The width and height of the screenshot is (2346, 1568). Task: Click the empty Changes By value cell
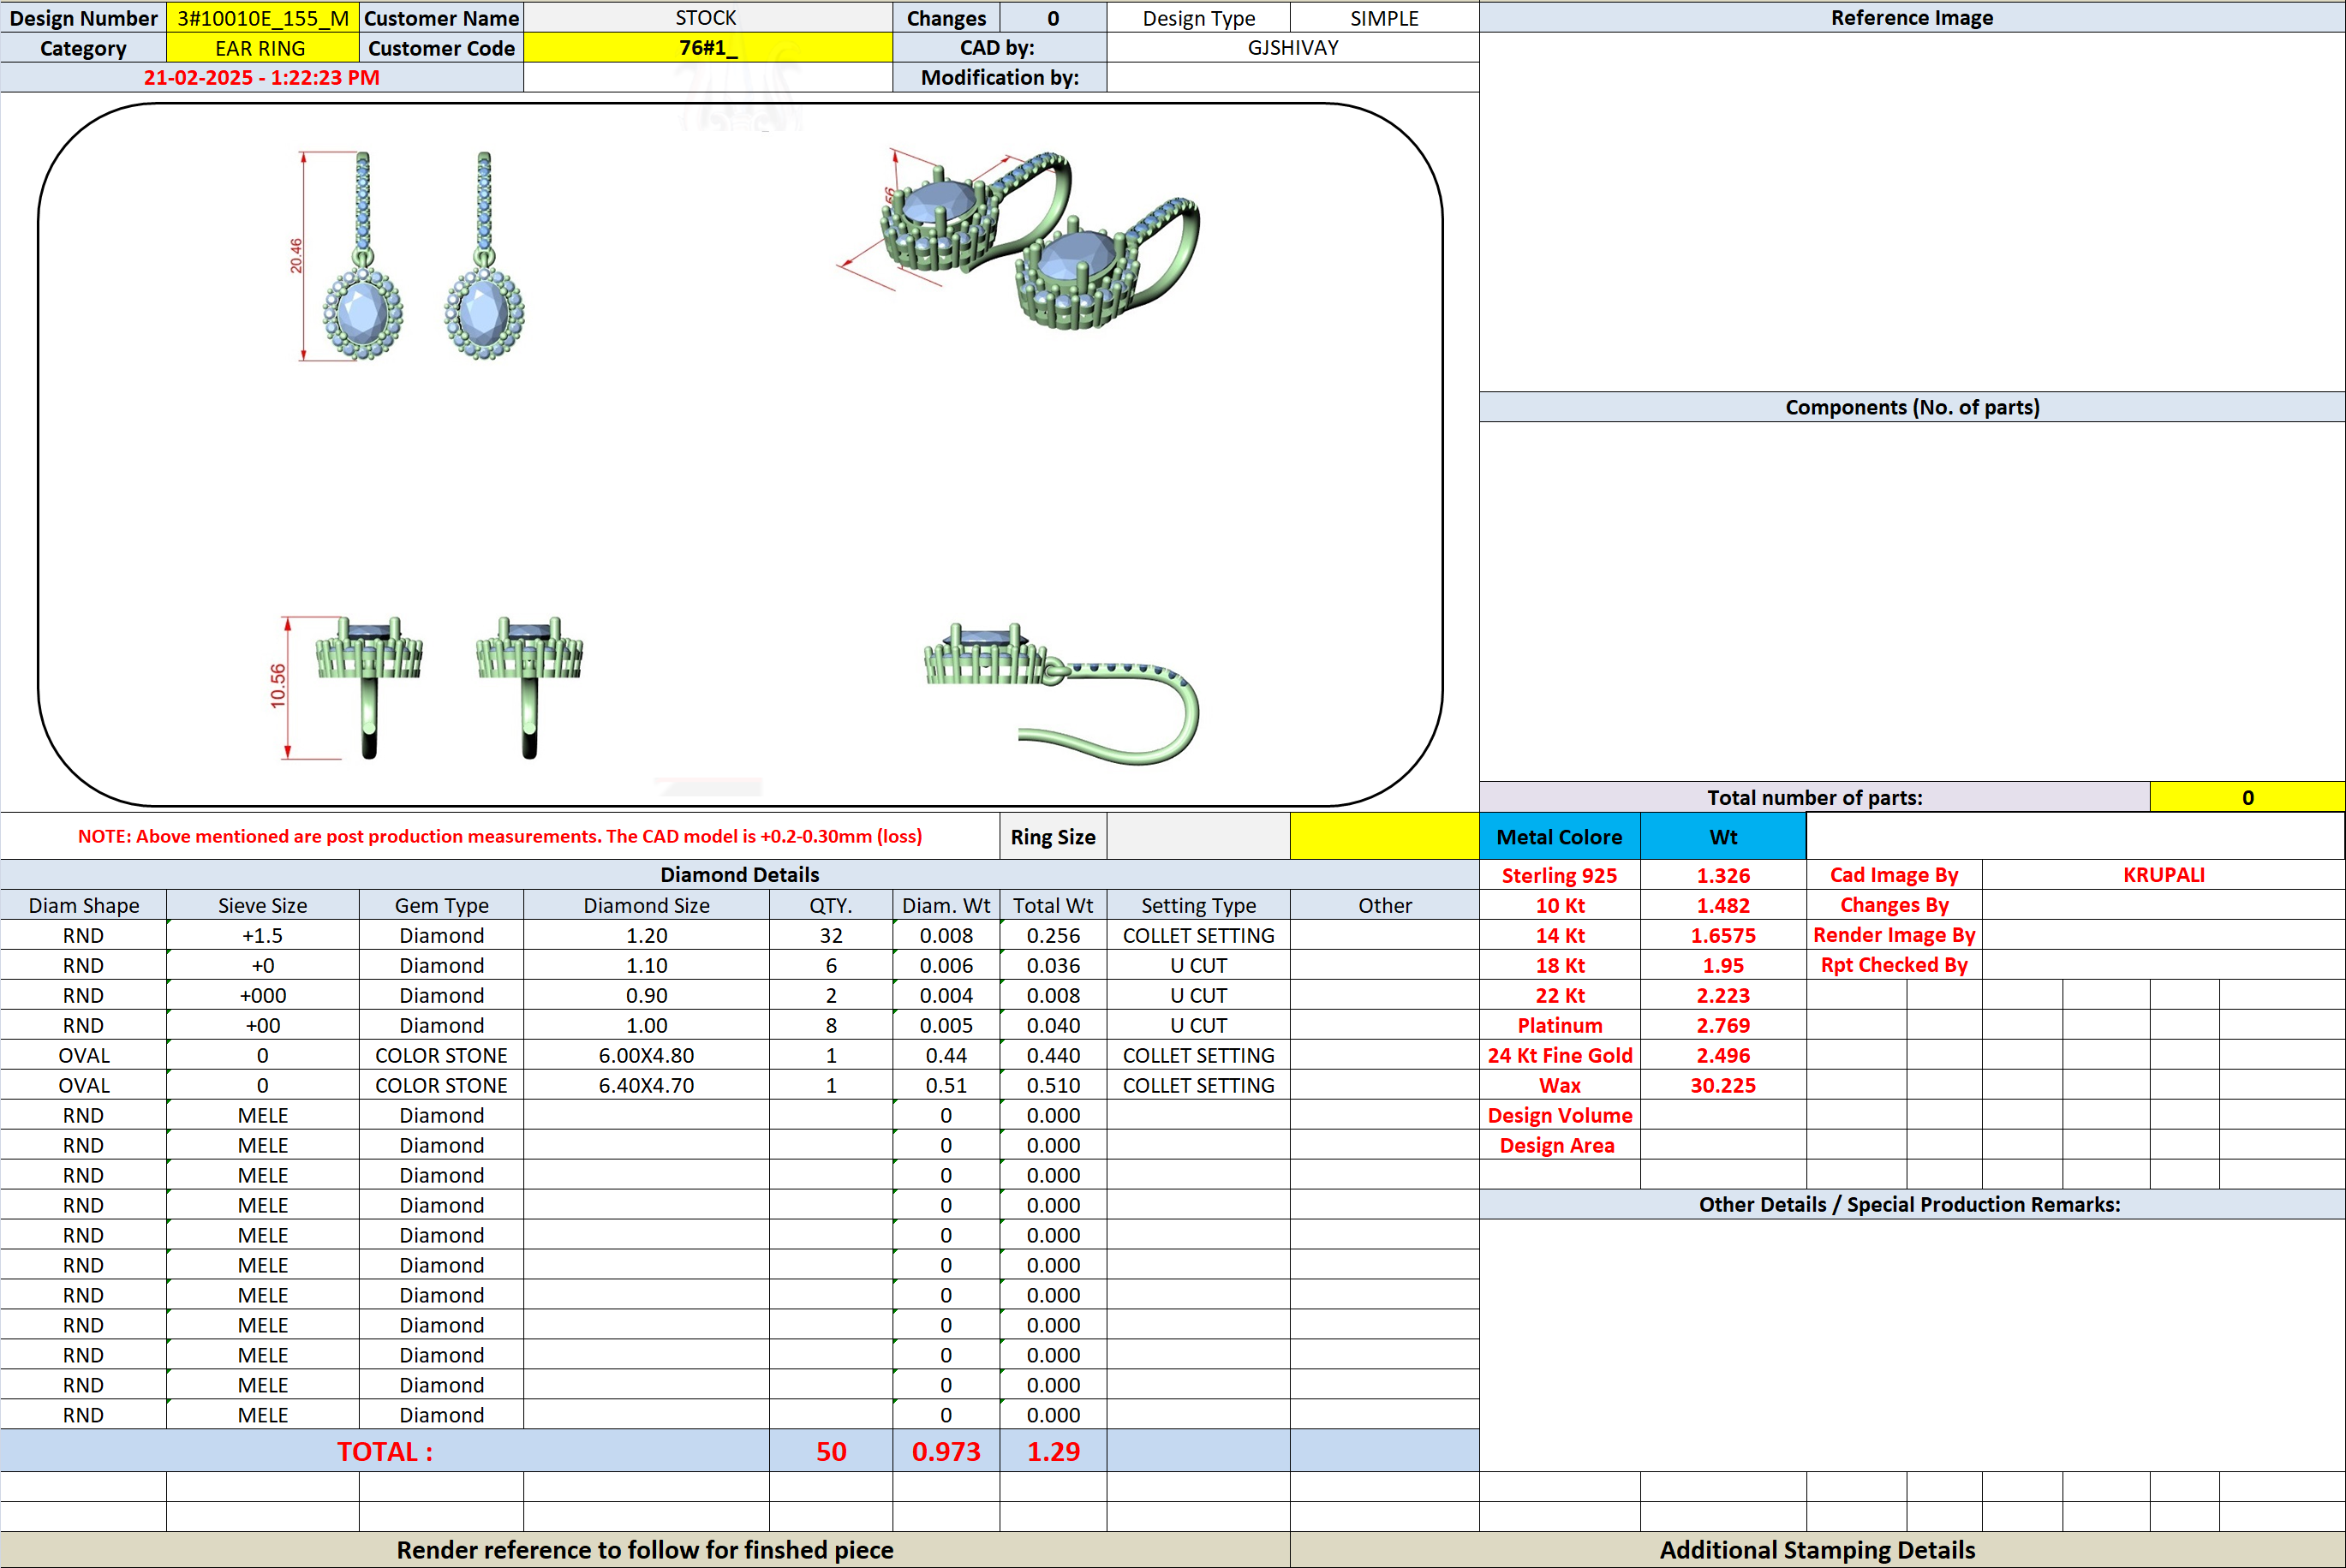click(x=2163, y=905)
